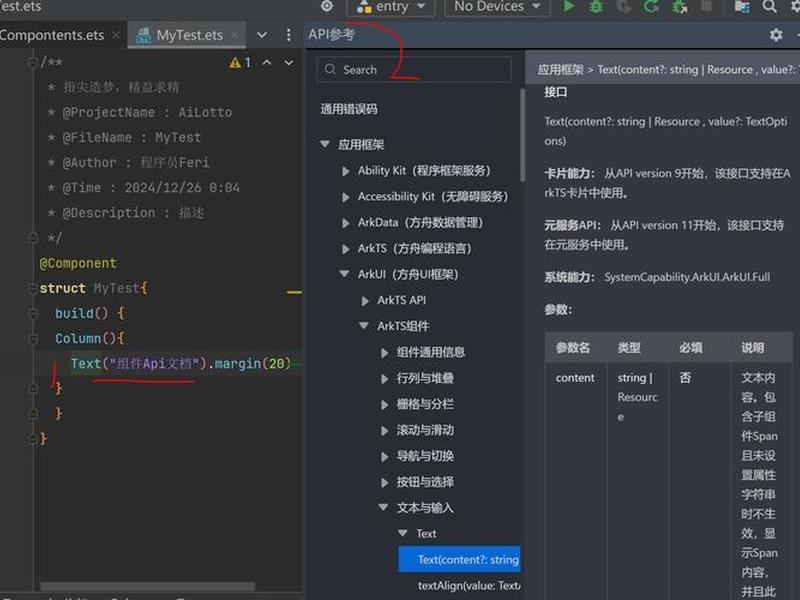This screenshot has width=800, height=600.
Task: Expand 按钮与选择 tree node
Action: [x=385, y=482]
